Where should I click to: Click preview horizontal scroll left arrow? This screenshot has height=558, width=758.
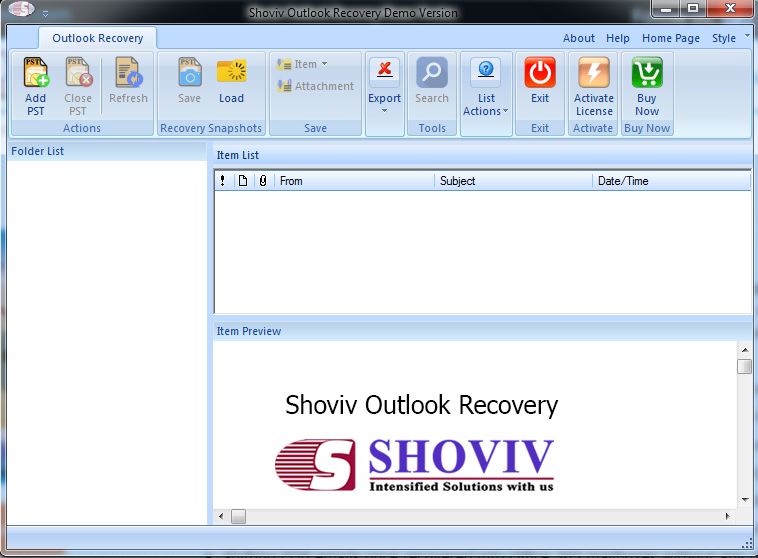(x=221, y=516)
